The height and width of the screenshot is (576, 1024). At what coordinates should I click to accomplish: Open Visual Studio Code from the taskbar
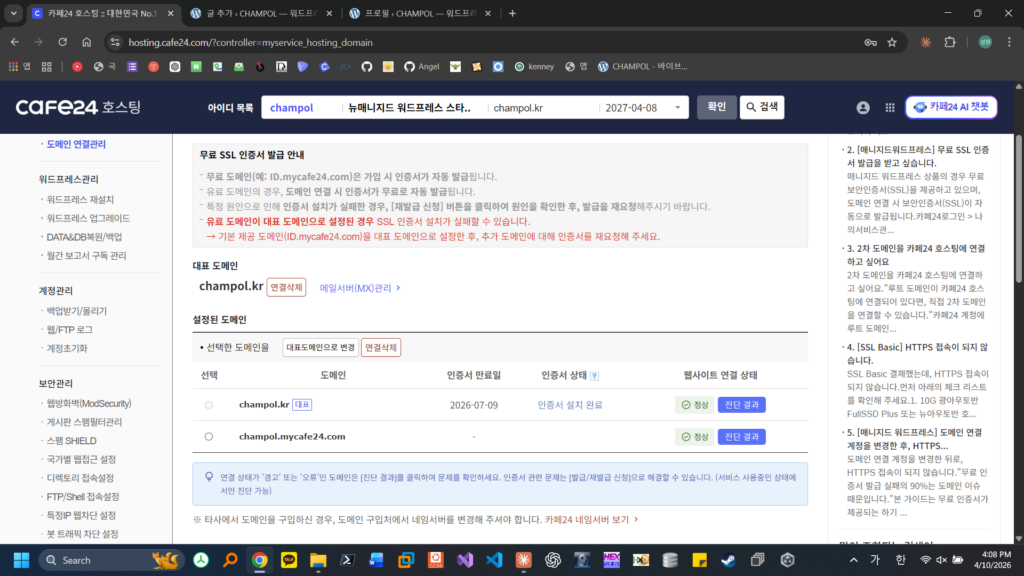[494, 560]
